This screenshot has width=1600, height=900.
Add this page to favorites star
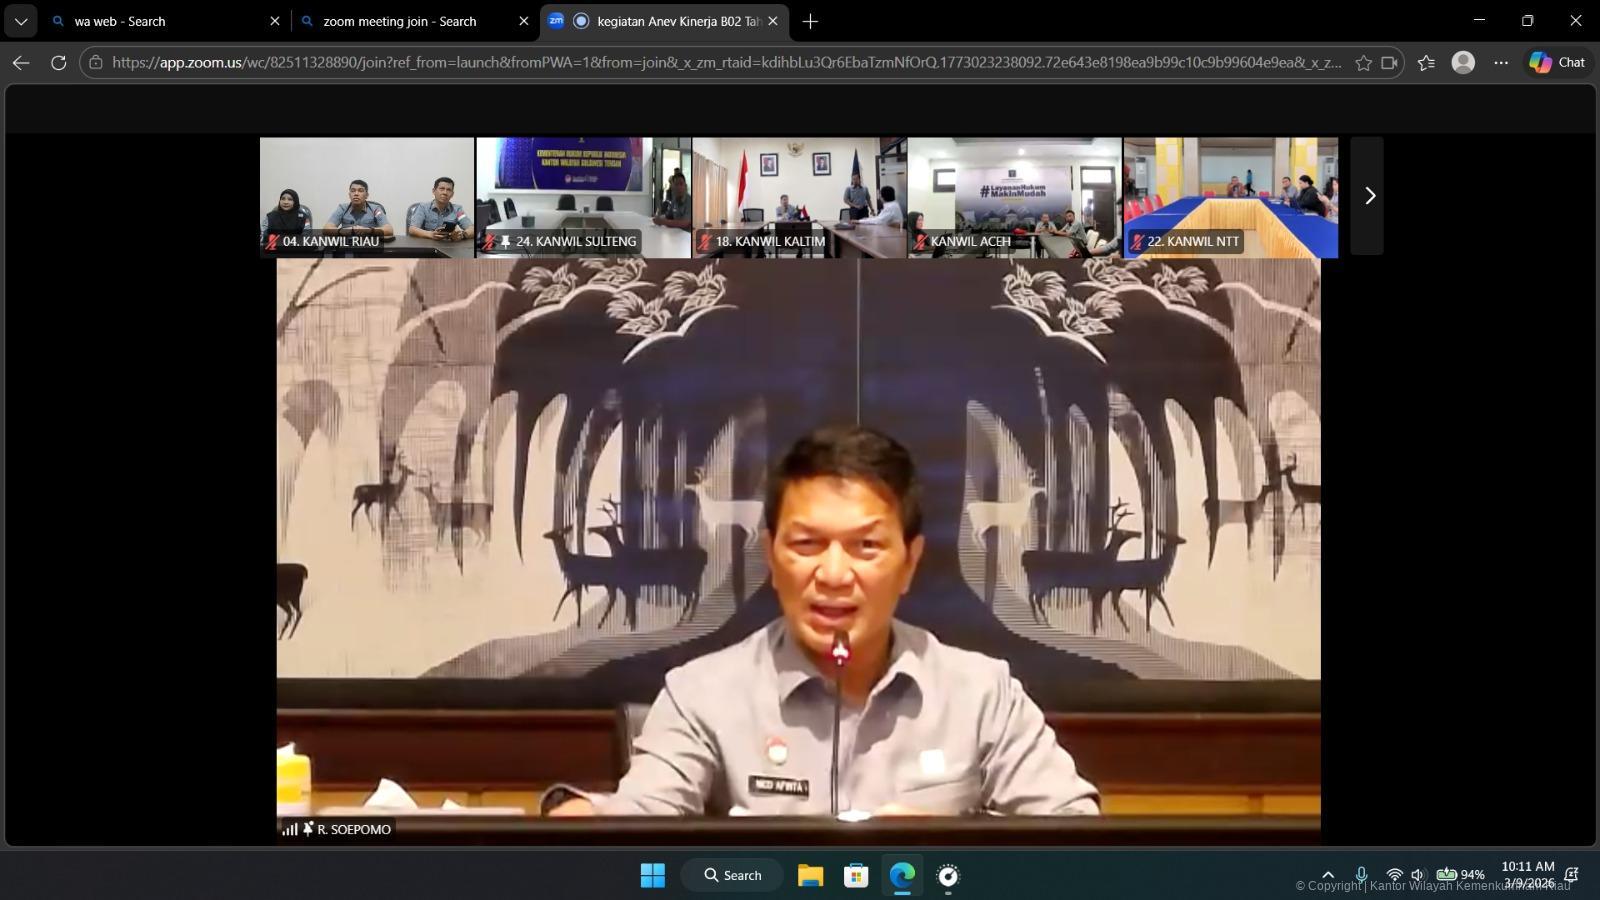tap(1363, 63)
